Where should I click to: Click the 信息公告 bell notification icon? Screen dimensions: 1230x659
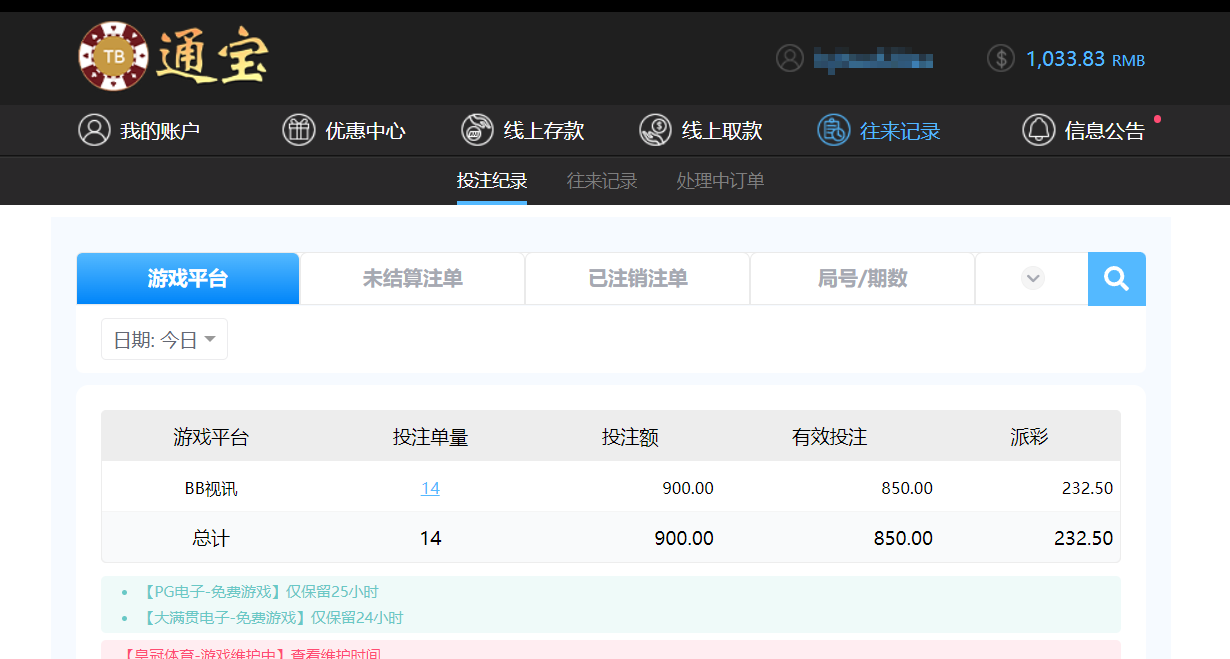pos(1038,130)
